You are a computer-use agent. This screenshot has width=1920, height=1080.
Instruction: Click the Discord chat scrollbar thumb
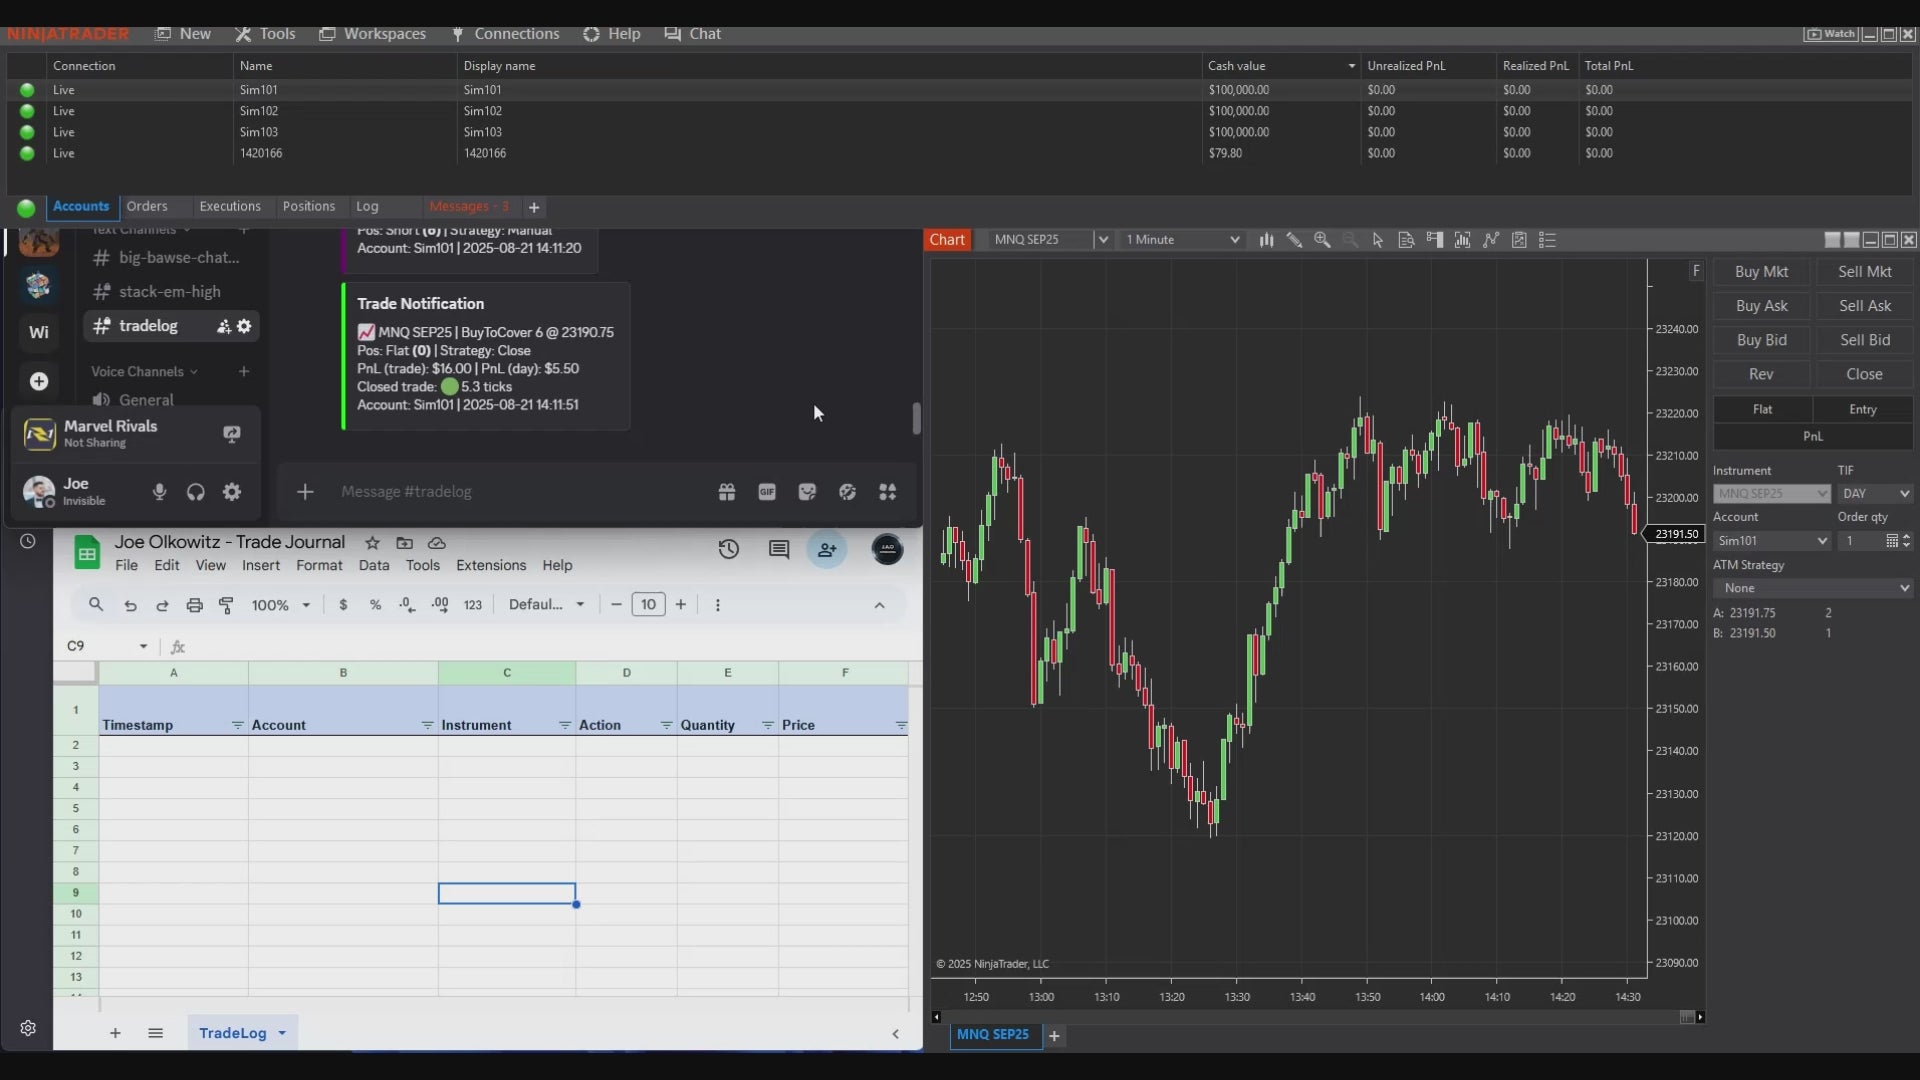pyautogui.click(x=916, y=418)
